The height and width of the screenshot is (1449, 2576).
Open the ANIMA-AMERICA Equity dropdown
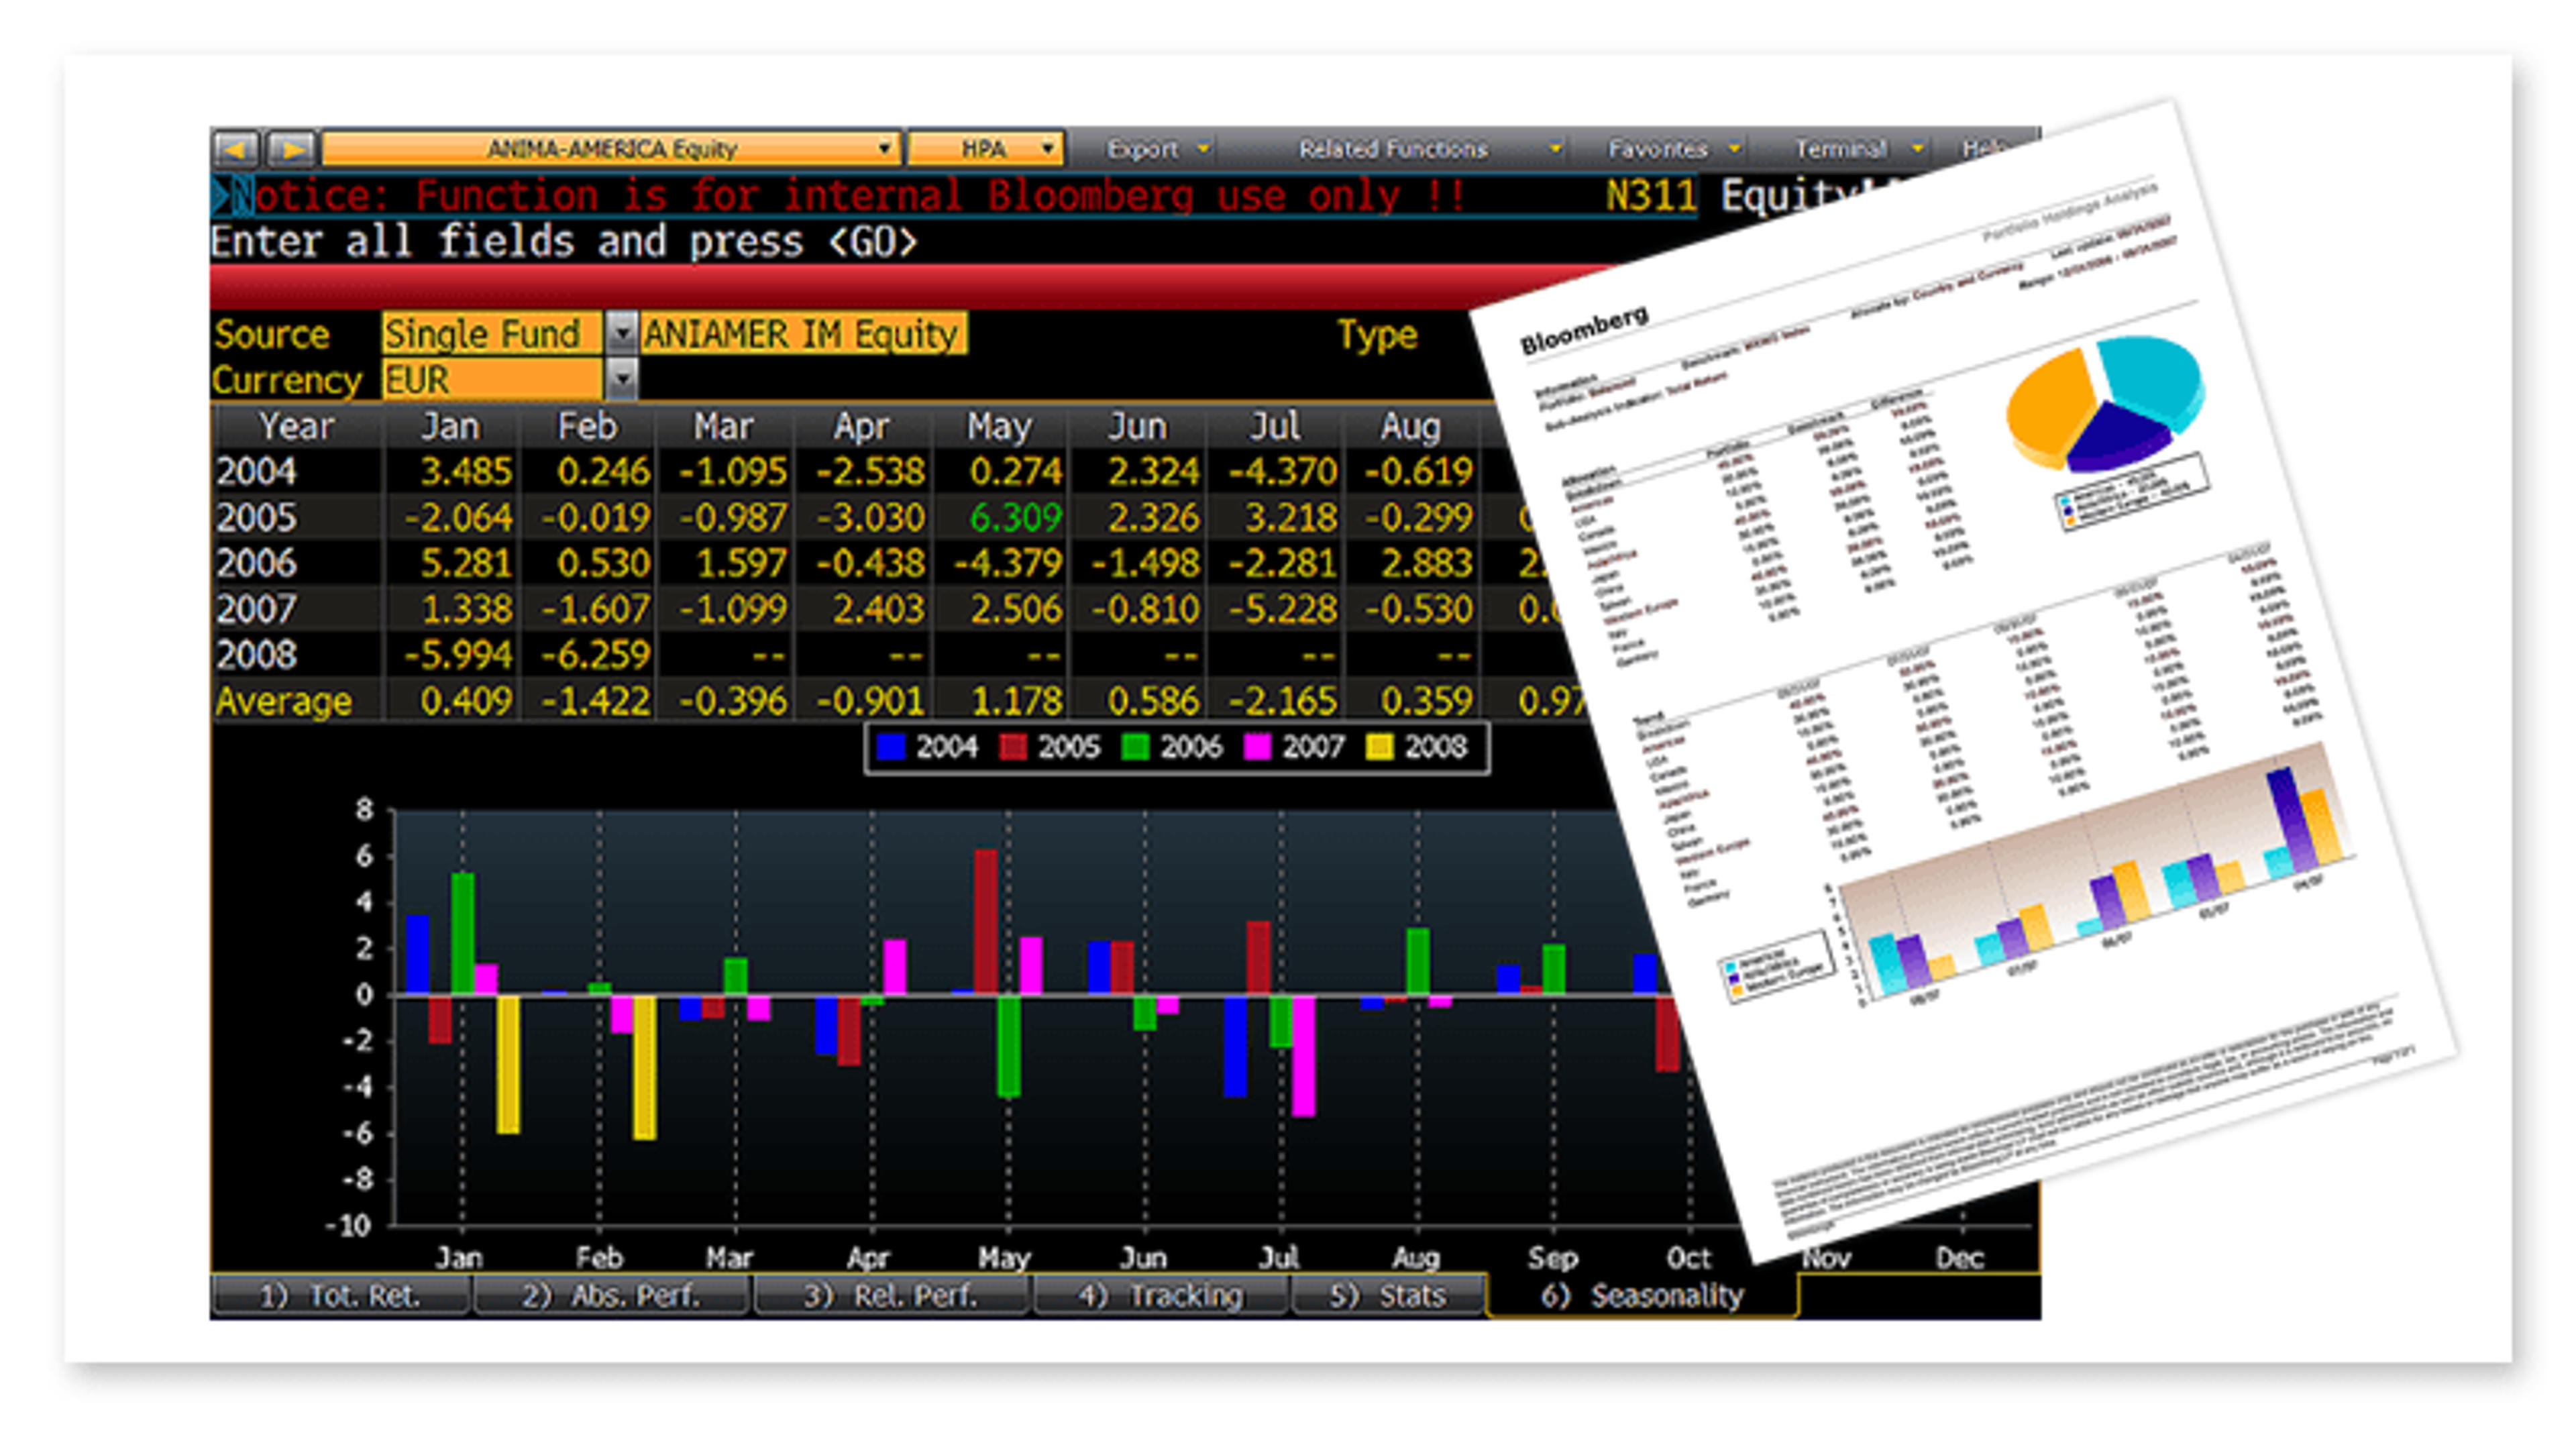click(611, 149)
